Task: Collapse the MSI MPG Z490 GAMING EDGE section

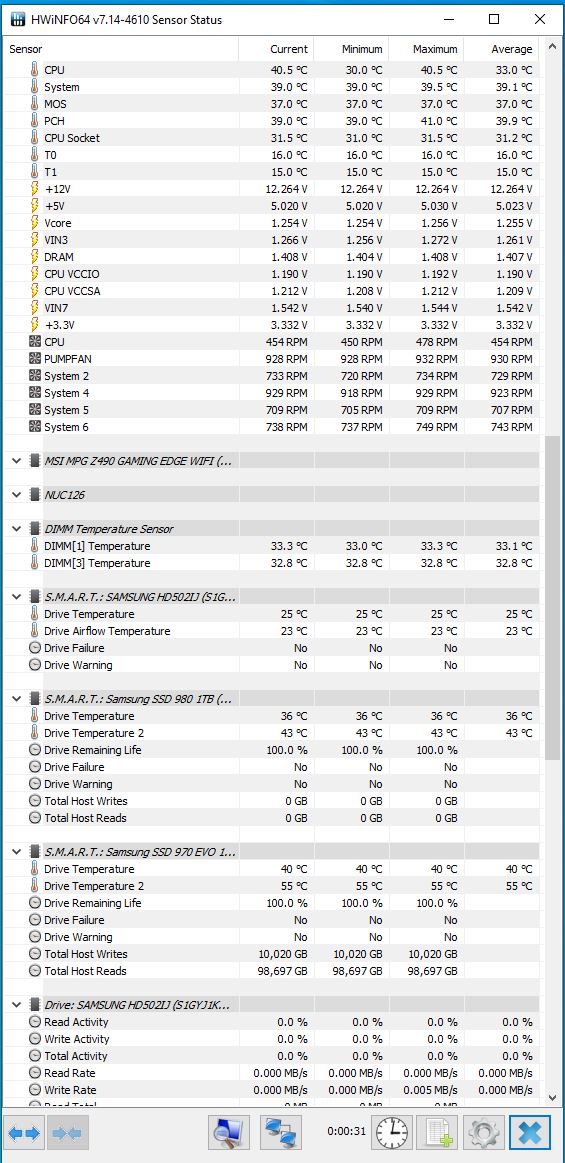Action: [x=16, y=461]
